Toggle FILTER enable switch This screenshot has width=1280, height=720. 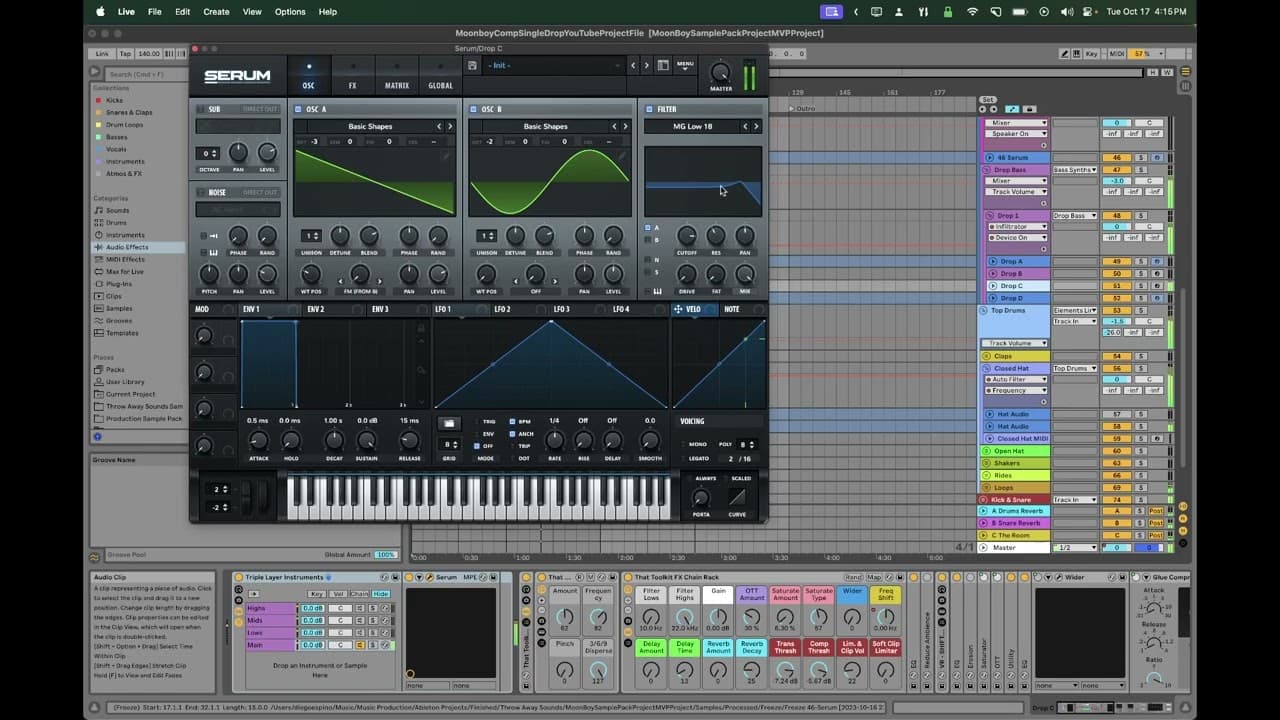(649, 109)
